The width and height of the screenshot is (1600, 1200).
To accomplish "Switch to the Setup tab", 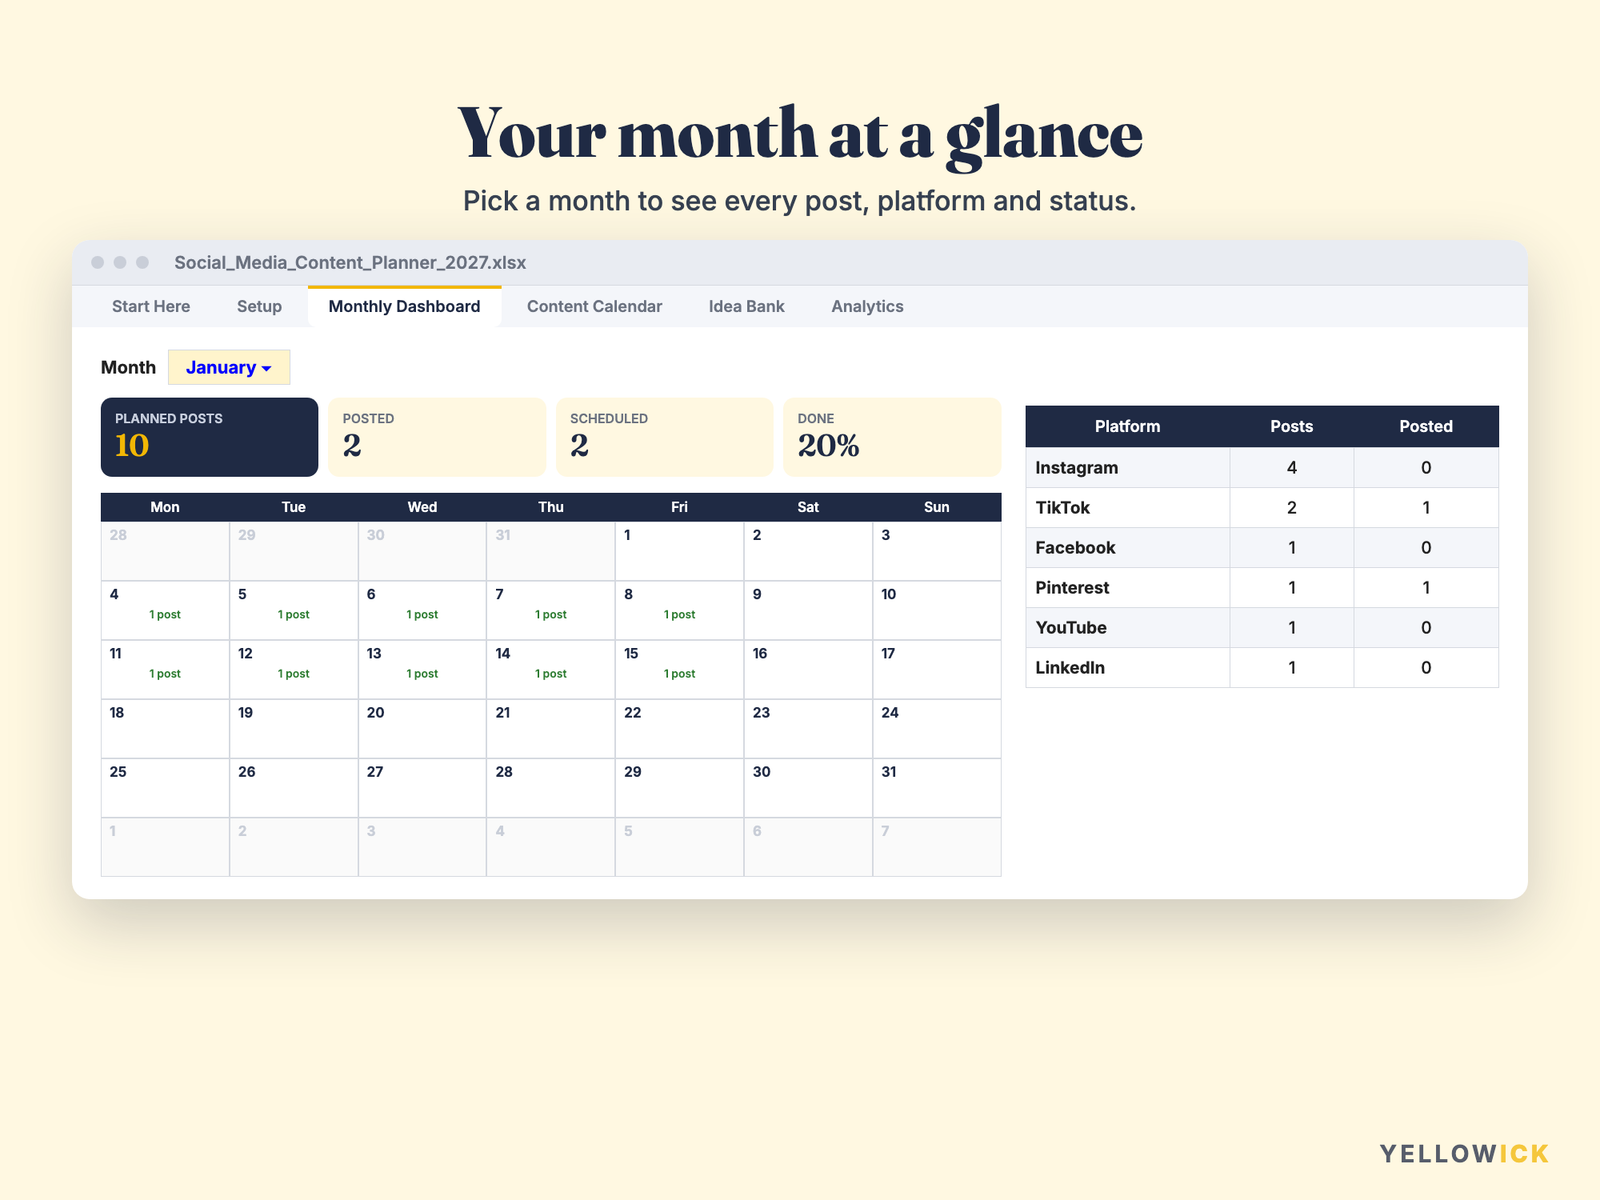I will [x=259, y=306].
